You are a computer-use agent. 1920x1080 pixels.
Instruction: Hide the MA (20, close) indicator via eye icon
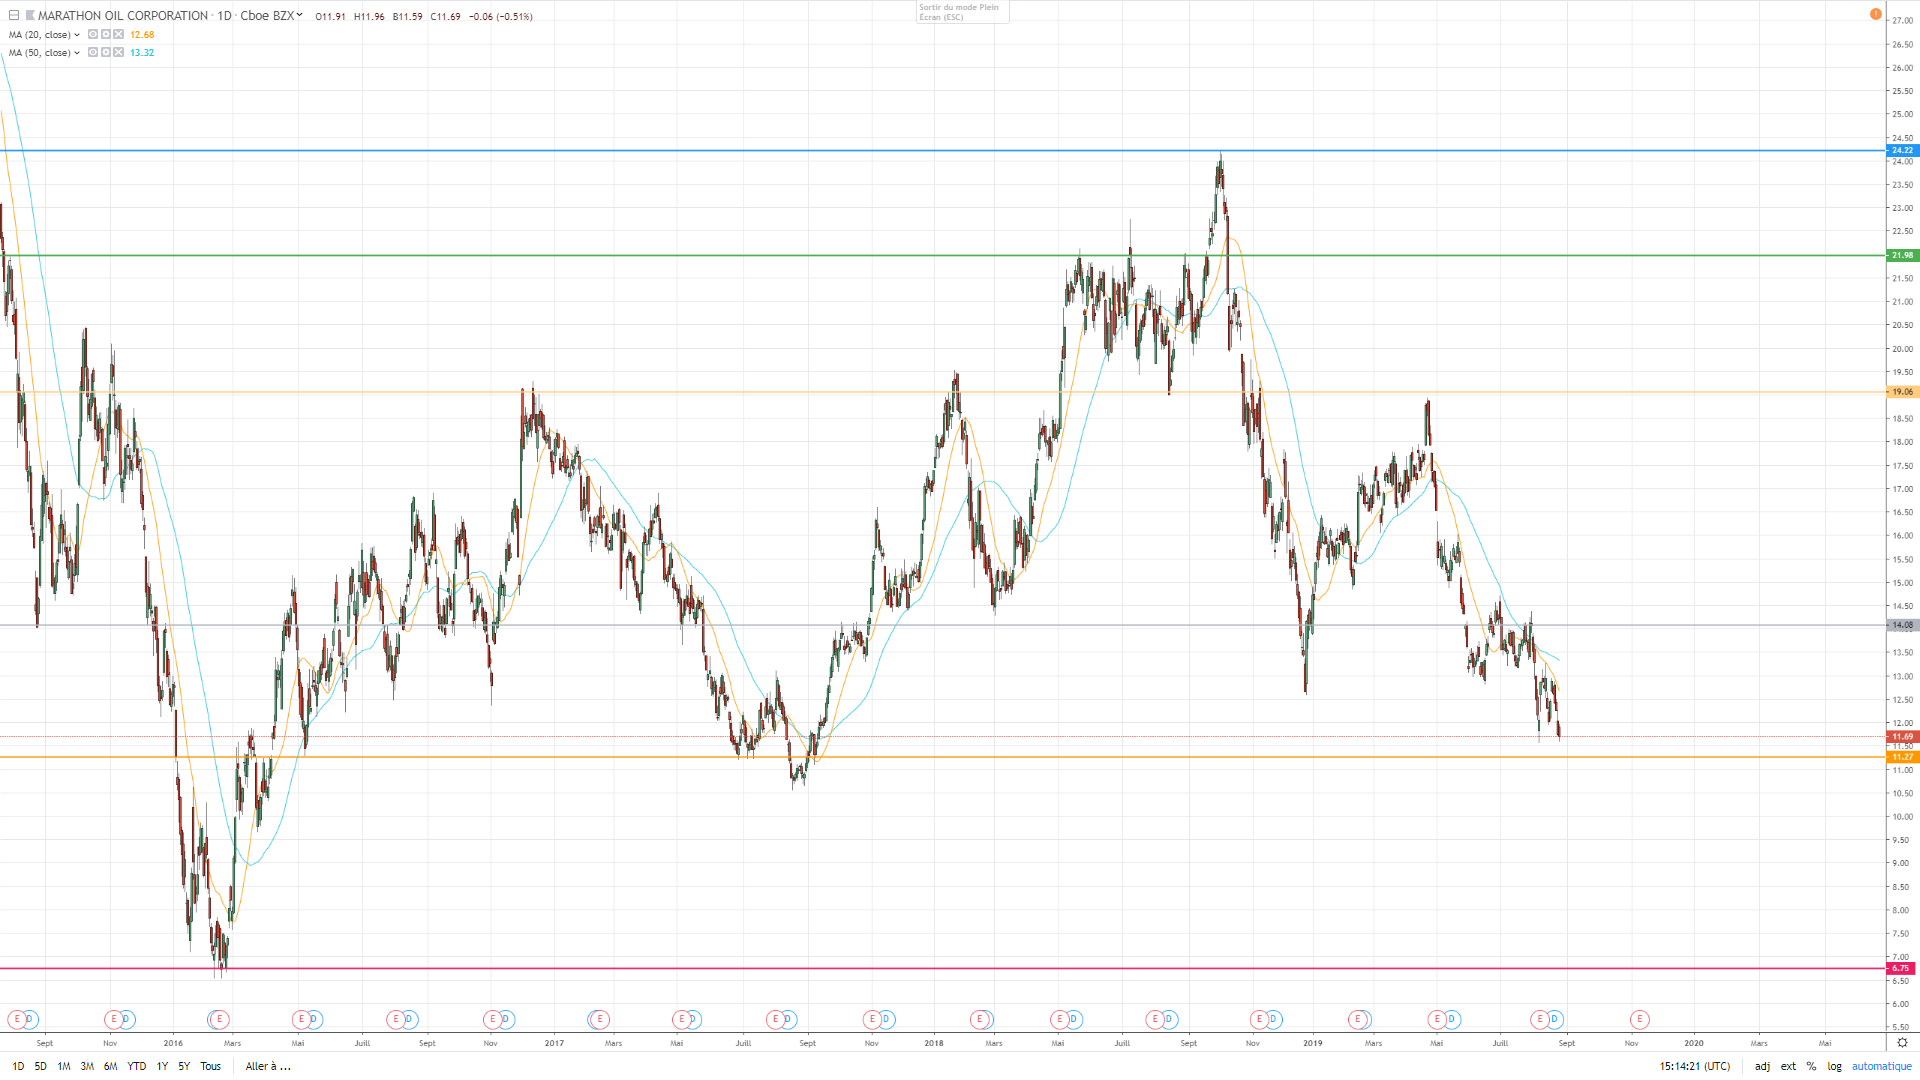click(x=93, y=35)
